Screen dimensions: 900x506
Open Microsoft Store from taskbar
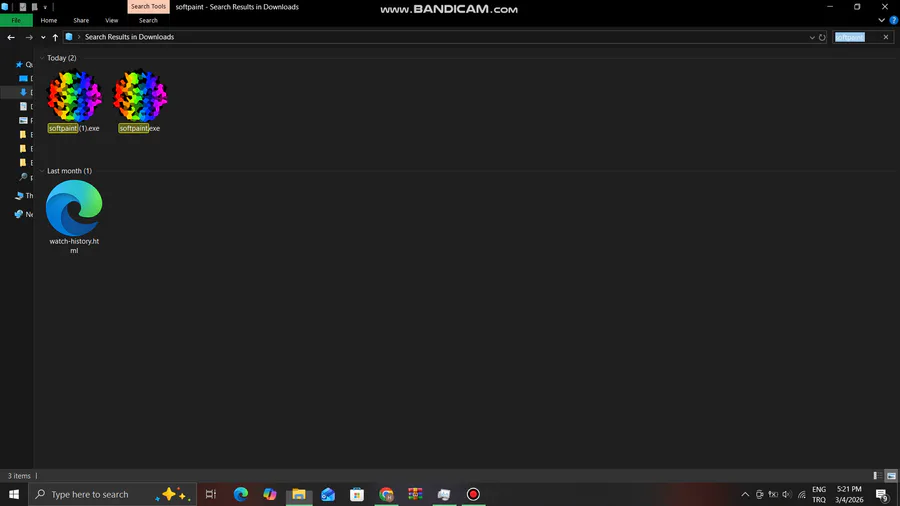point(357,494)
